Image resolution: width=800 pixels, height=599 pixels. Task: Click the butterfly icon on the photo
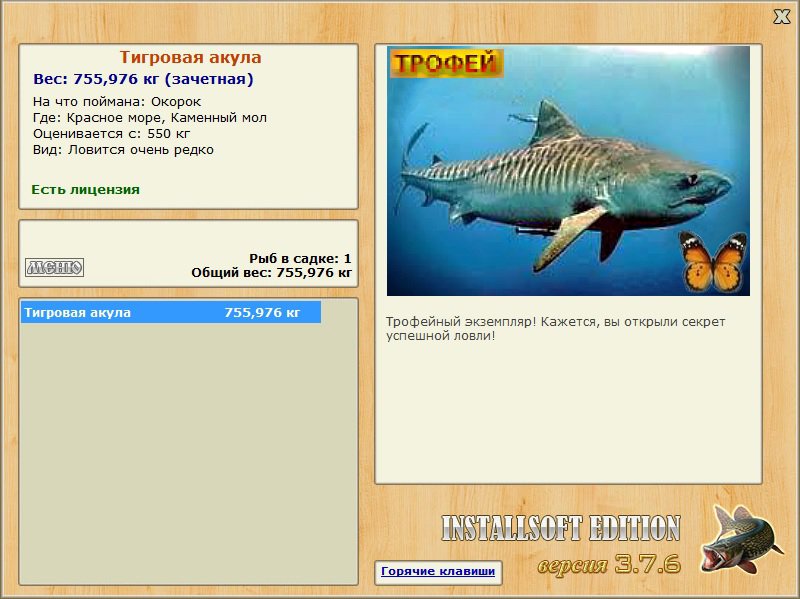click(x=713, y=261)
